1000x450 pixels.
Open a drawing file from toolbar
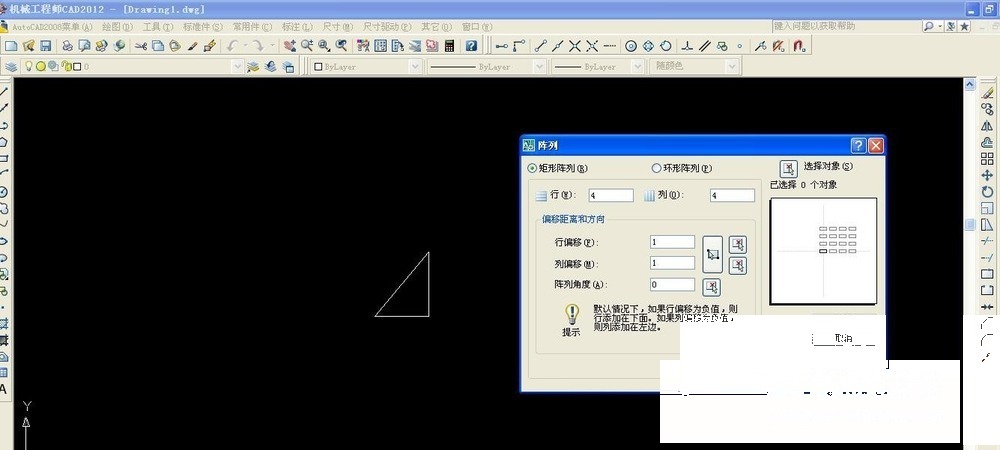[x=28, y=46]
